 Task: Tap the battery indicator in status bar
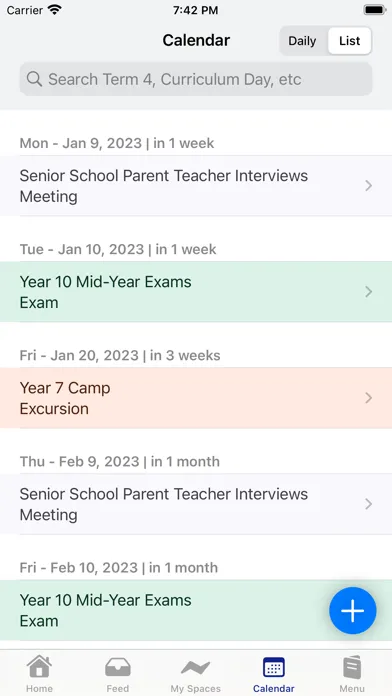[x=375, y=10]
